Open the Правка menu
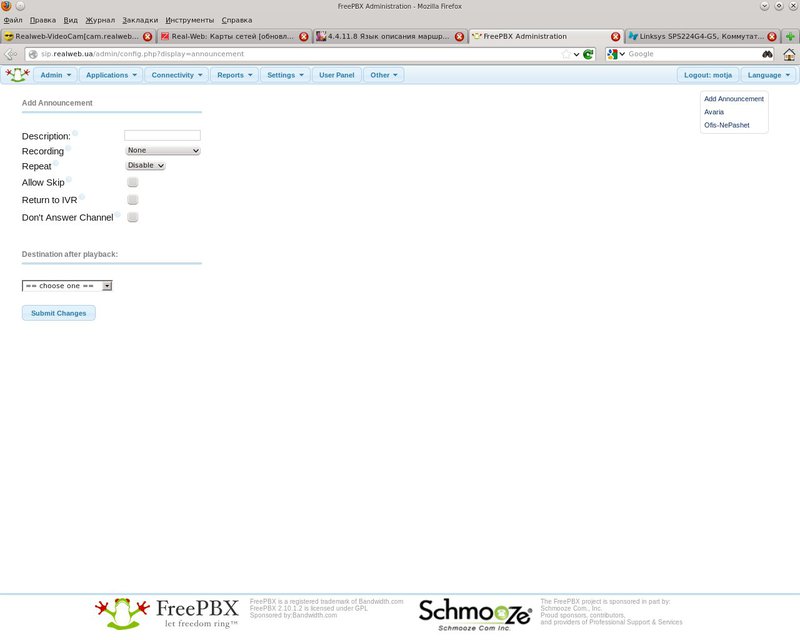Viewport: 800px width, 640px height. click(x=43, y=20)
